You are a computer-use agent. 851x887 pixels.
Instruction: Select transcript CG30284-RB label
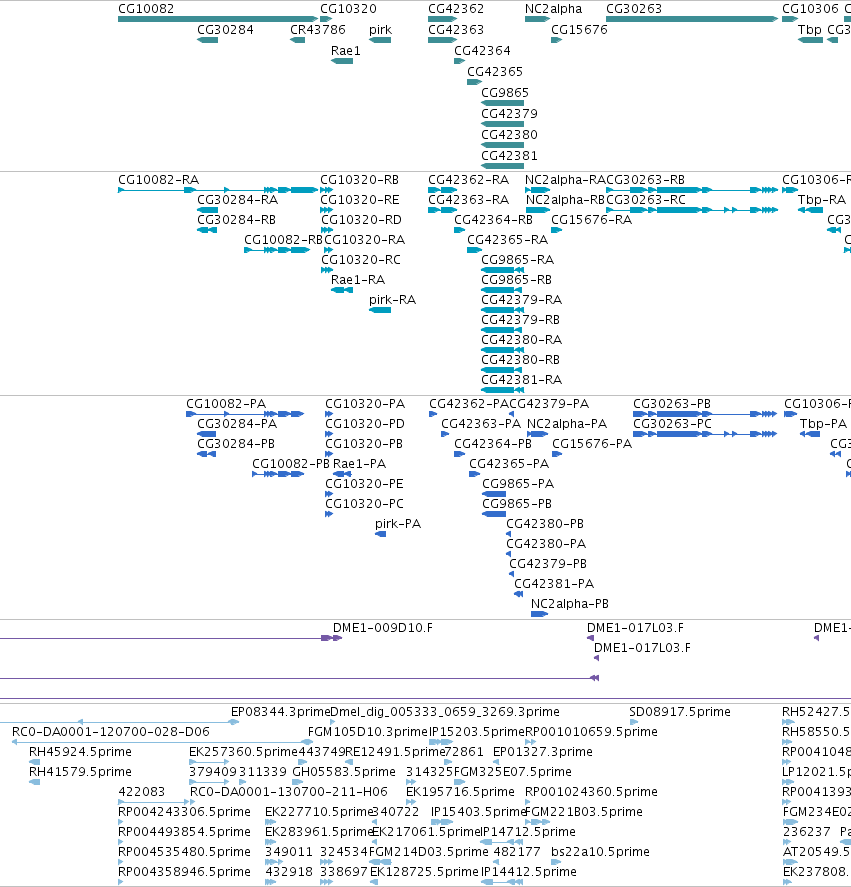(x=237, y=219)
